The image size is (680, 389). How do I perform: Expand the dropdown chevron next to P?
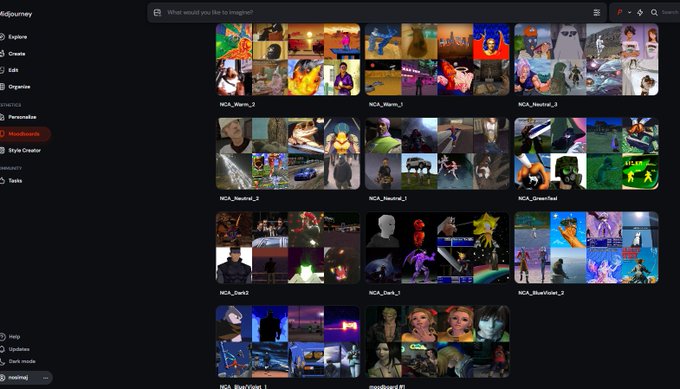tap(629, 13)
